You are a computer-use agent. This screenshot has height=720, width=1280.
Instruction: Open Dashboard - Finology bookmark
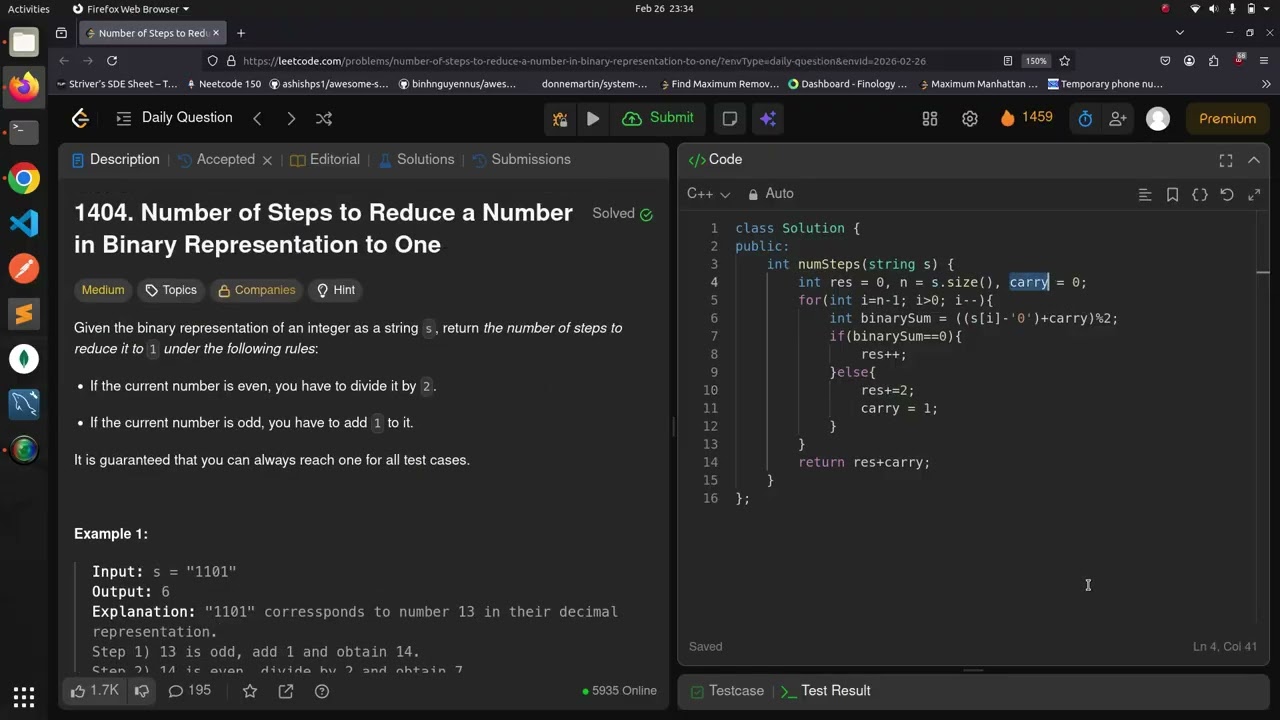[x=848, y=84]
